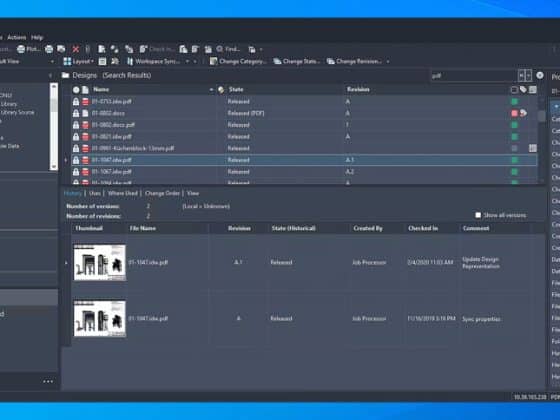Click the grayed-out Check In toolbar button

click(156, 49)
